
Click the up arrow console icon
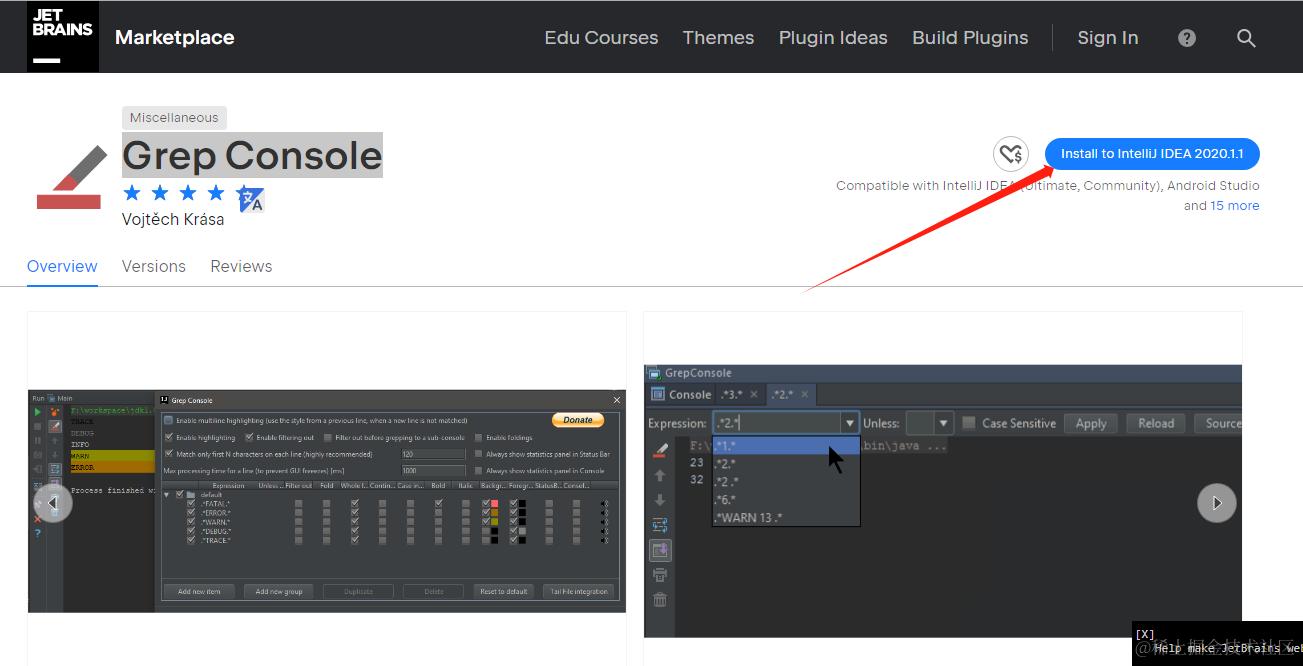(x=660, y=475)
